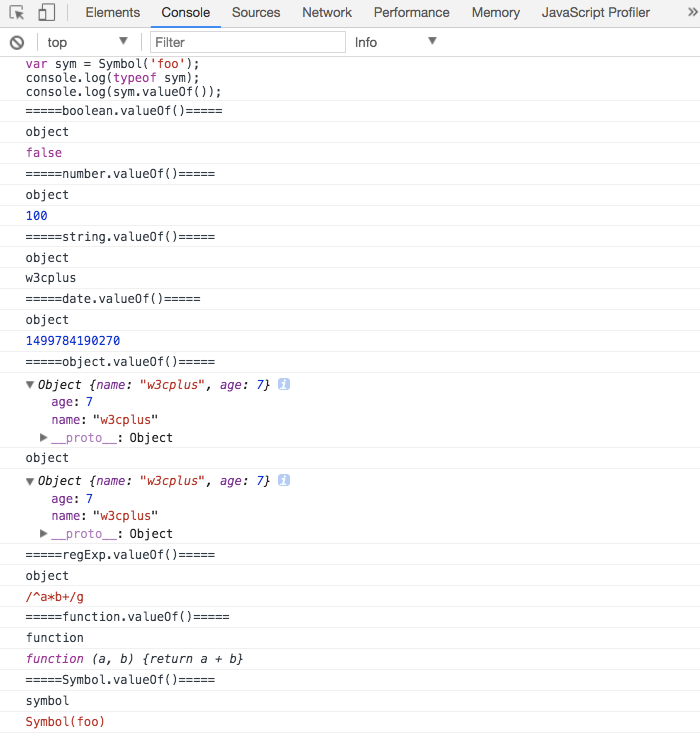Image resolution: width=700 pixels, height=736 pixels.
Task: Clear the console with the ban icon
Action: pos(17,43)
